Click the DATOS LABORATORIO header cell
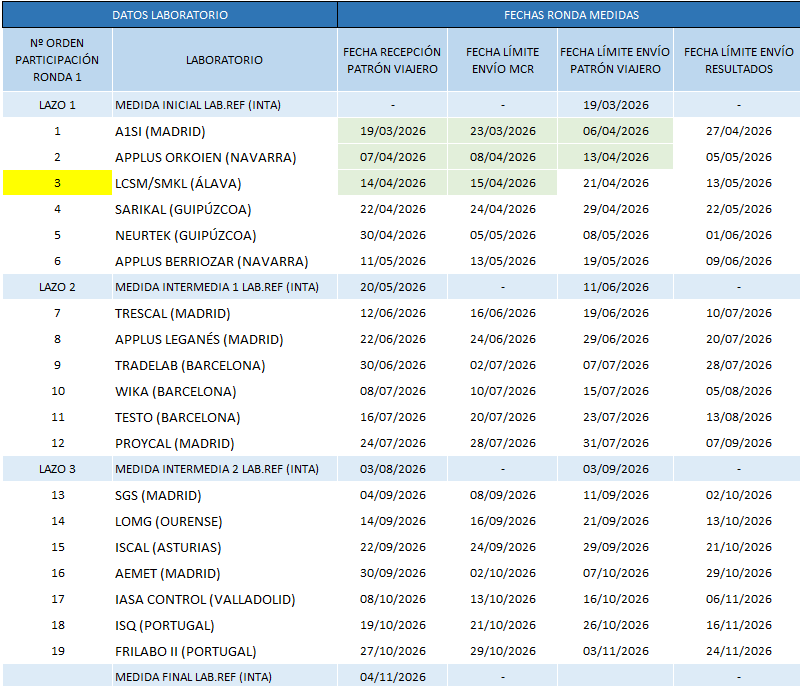Screen dimensions: 800x686 click(169, 15)
